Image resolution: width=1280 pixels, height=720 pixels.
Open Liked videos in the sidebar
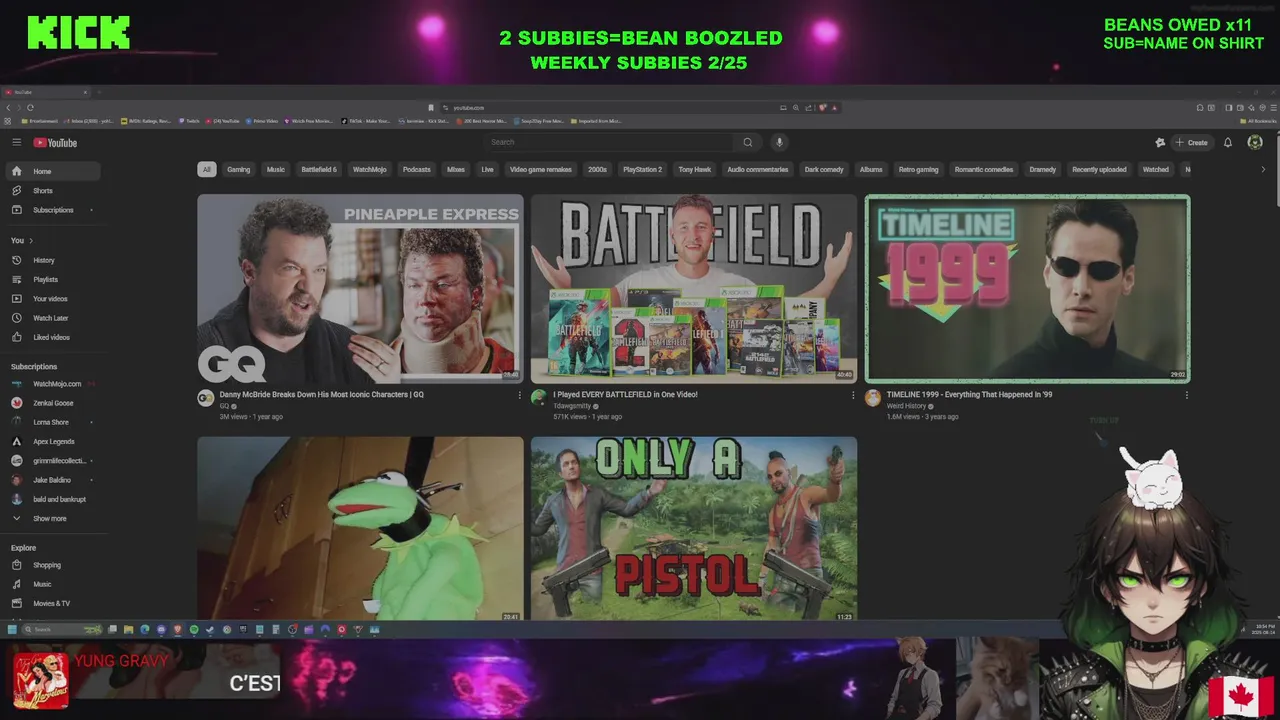point(52,337)
